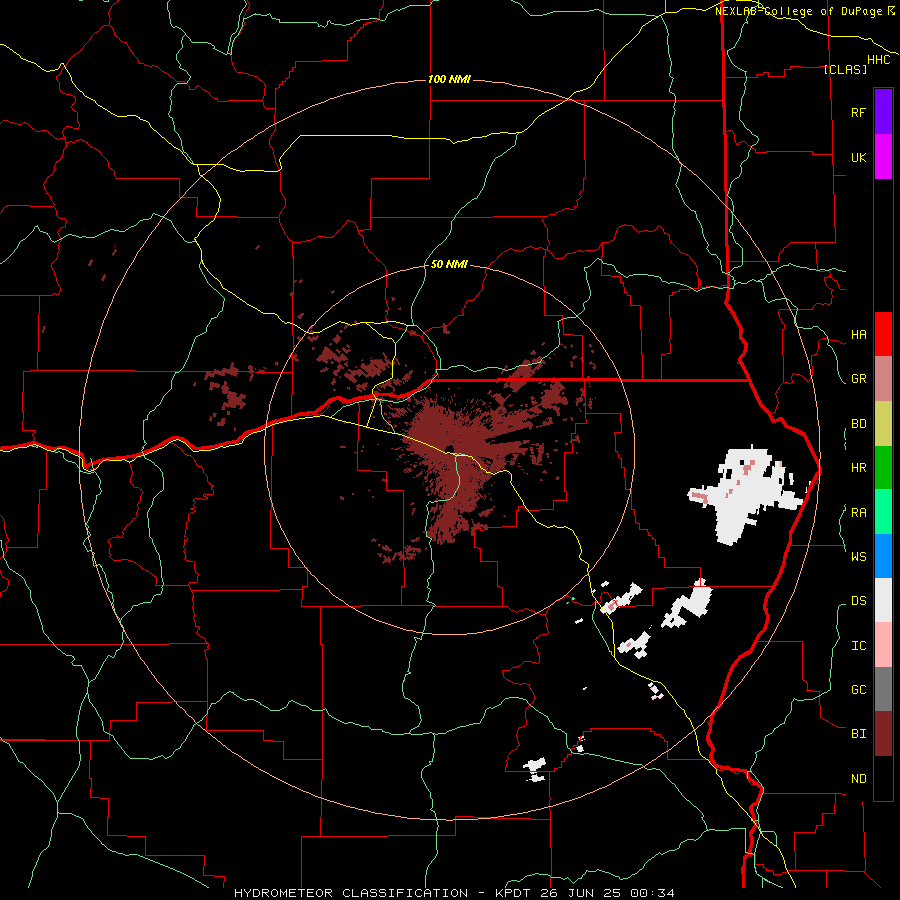The image size is (900, 900).
Task: Click the BD yellow legend color swatch
Action: pyautogui.click(x=883, y=424)
